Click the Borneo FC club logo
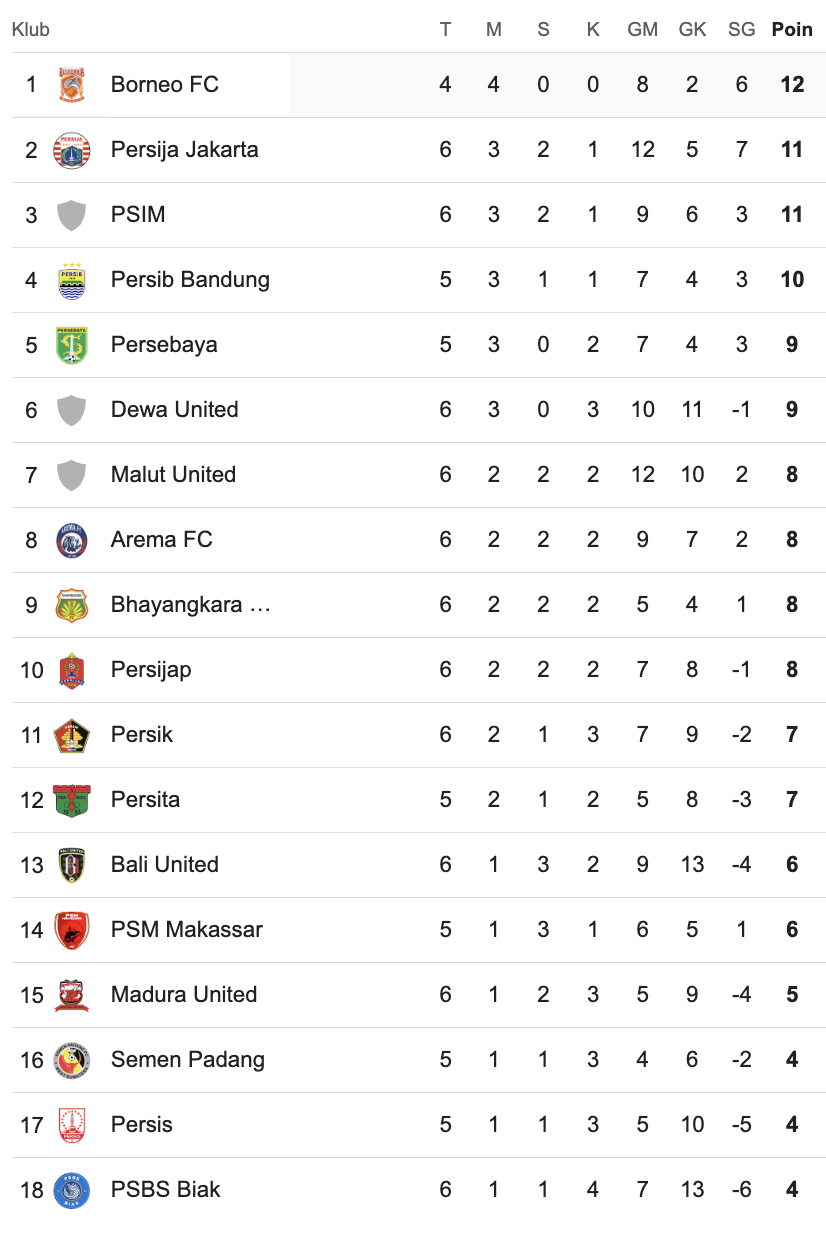 pos(72,85)
